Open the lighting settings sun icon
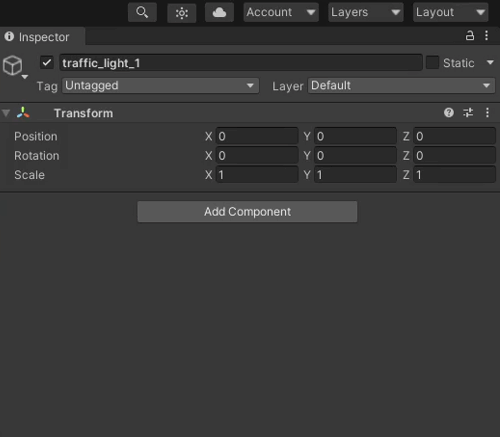Image resolution: width=500 pixels, height=437 pixels. click(x=182, y=13)
